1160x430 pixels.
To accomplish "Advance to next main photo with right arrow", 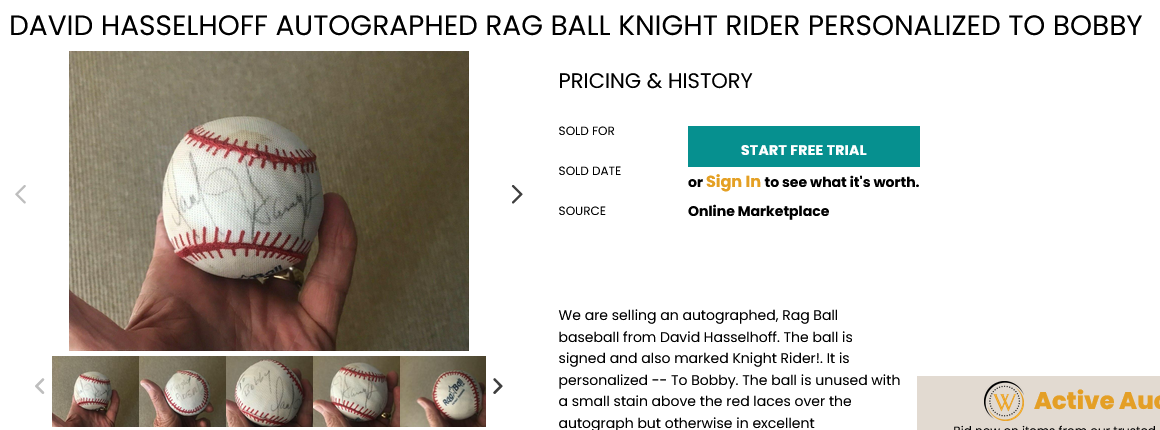I will coord(517,195).
